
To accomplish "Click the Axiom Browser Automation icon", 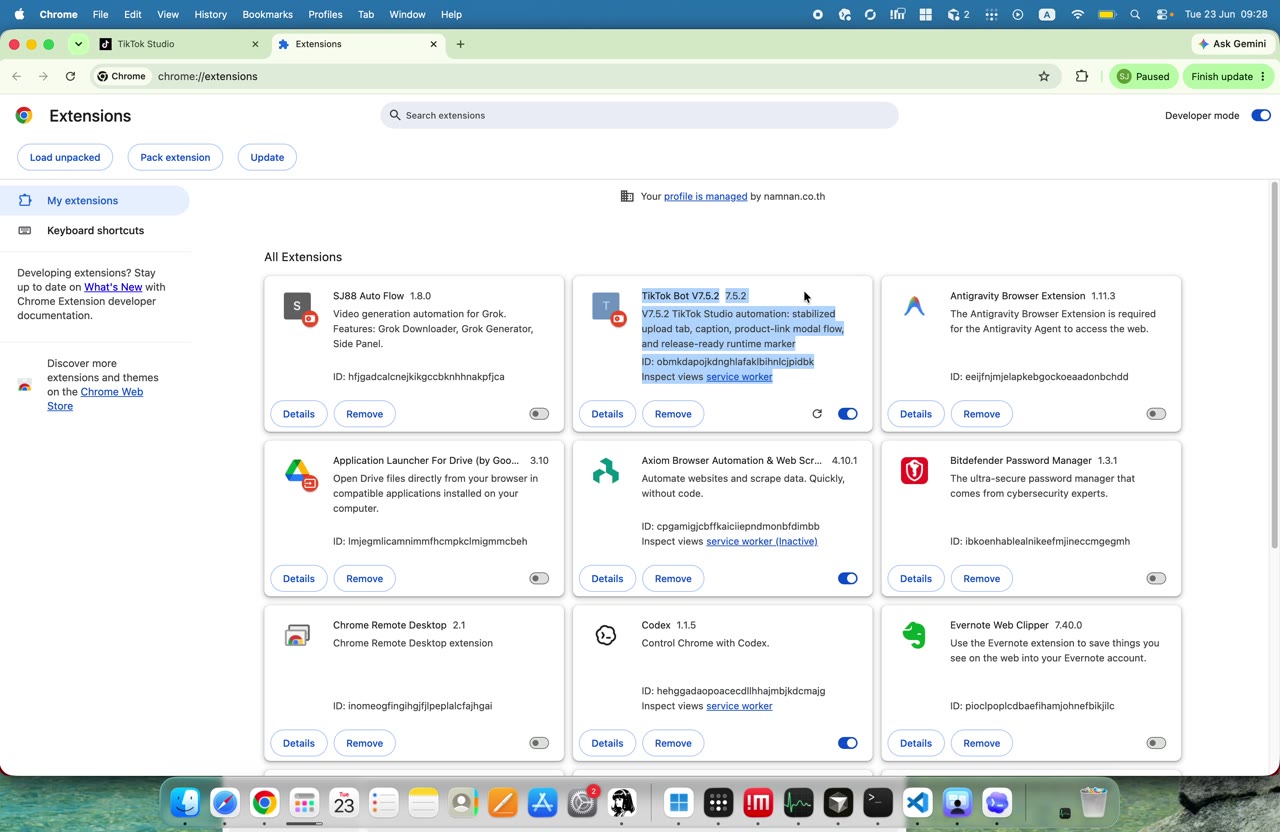I will [x=606, y=471].
